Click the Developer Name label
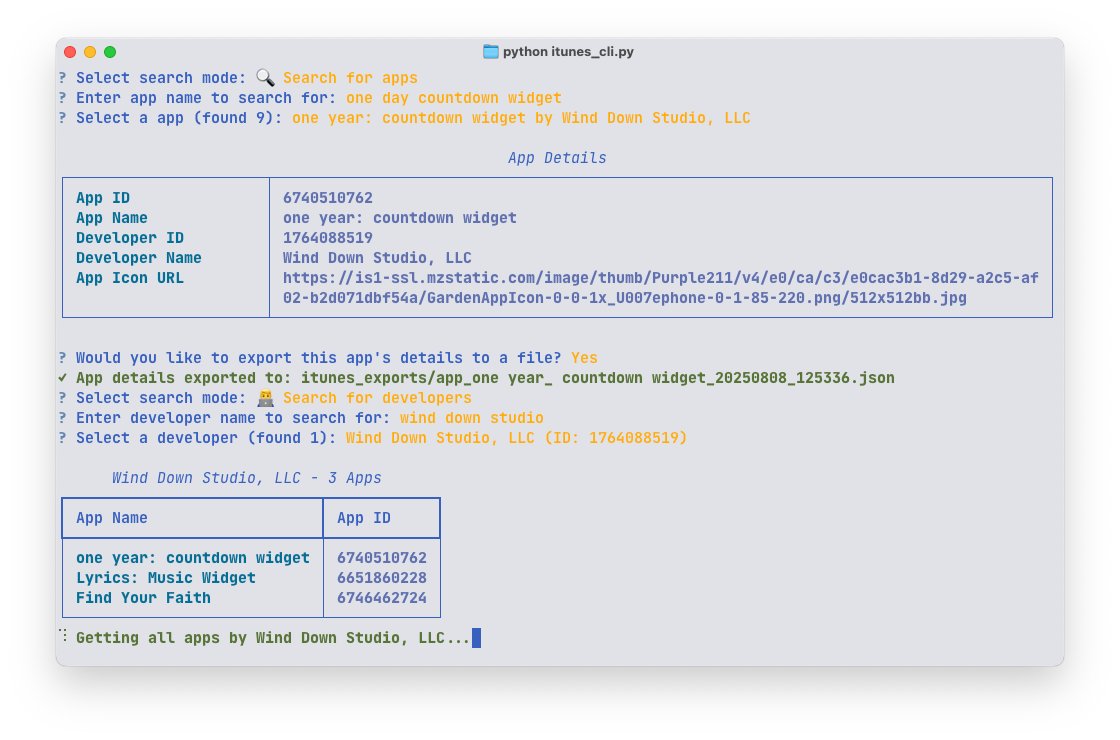This screenshot has width=1120, height=740. pyautogui.click(x=139, y=258)
